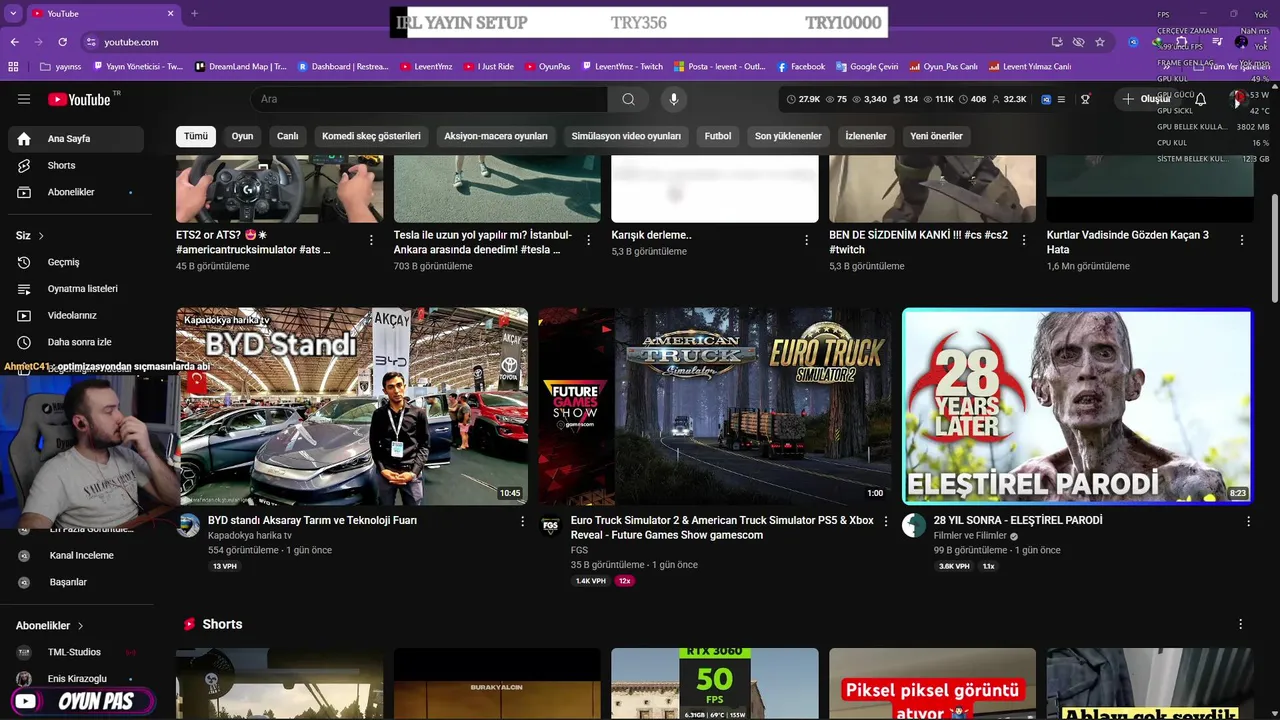Open the account avatar menu
The height and width of the screenshot is (720, 1280).
1241,99
